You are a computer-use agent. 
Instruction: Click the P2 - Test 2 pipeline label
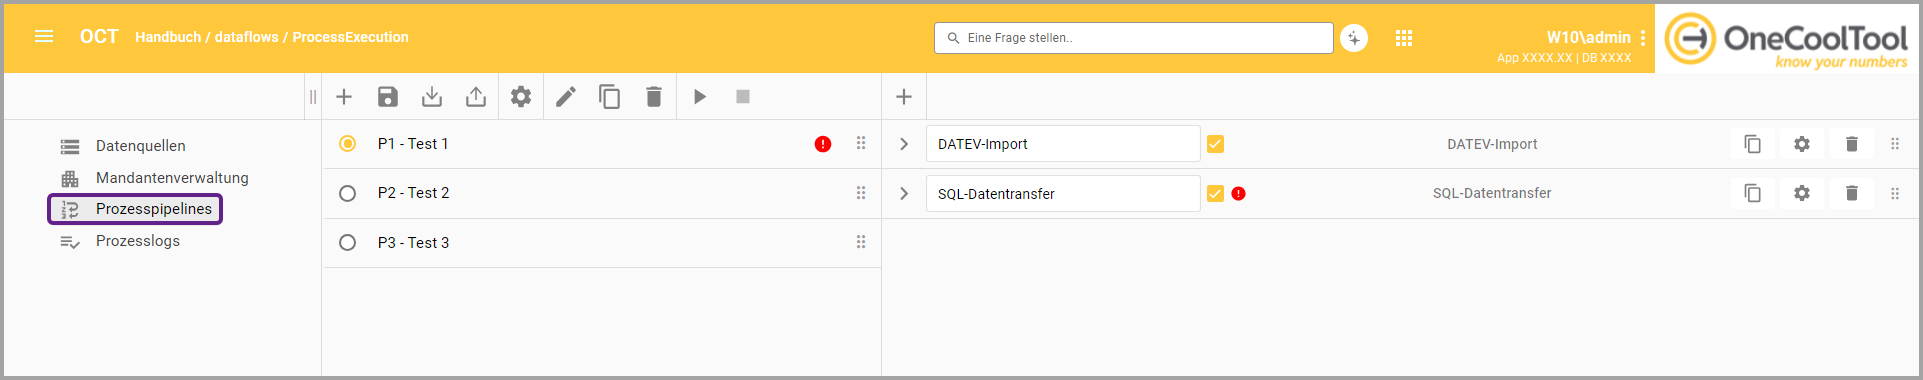[x=414, y=193]
